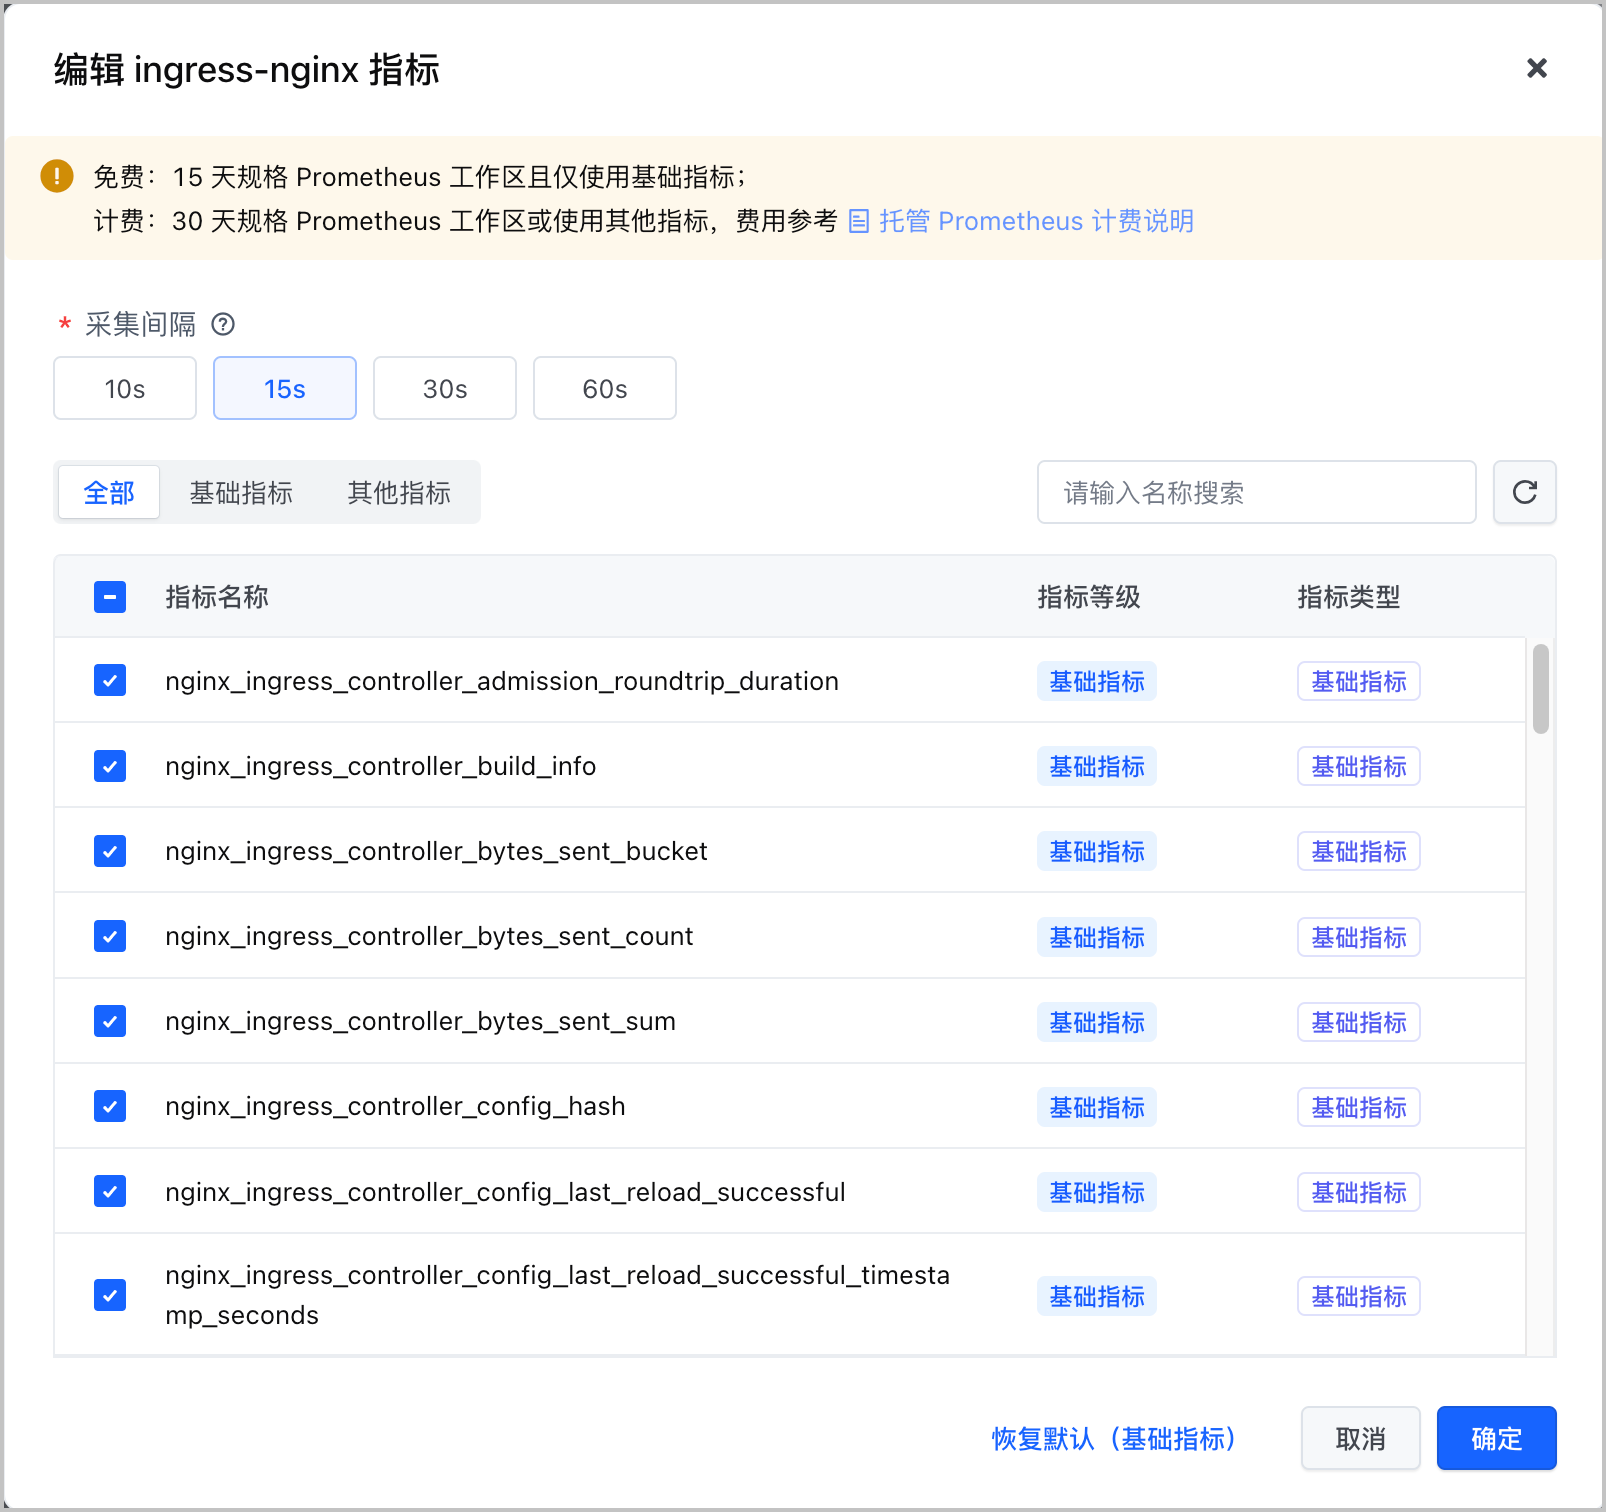Click 指标类型 tag for config_hash row
The image size is (1606, 1512).
(1359, 1107)
